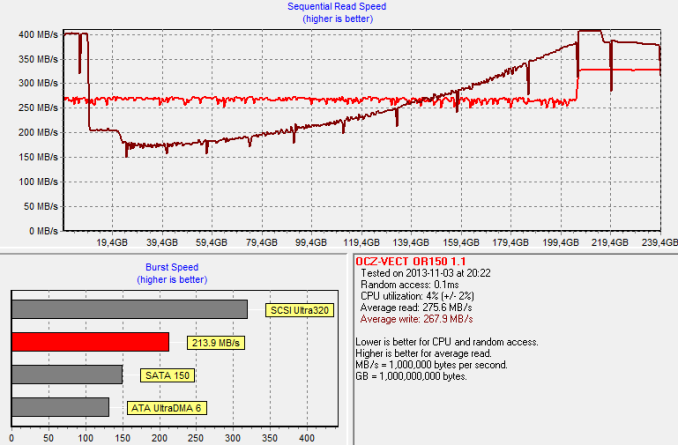The image size is (678, 445).
Task: Click the 199,4GB x-axis label
Action: 561,243
